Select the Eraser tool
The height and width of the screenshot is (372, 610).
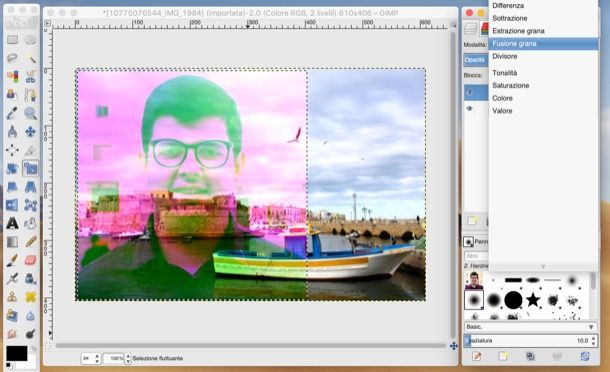(30, 260)
